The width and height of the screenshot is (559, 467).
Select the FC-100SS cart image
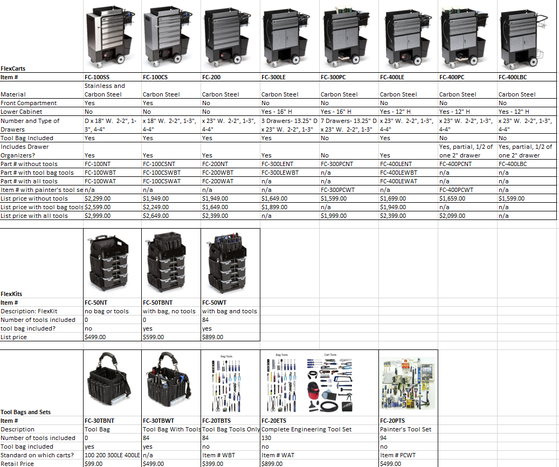110,36
